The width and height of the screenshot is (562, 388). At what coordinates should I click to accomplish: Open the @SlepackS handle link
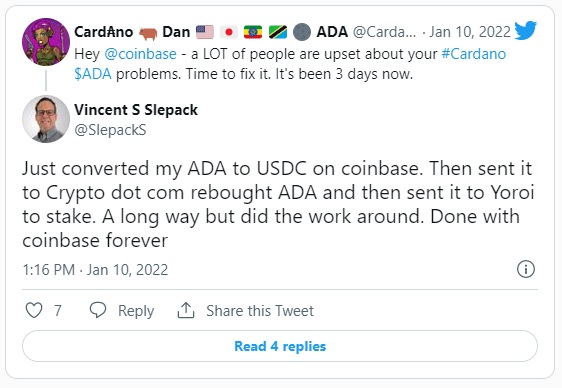pos(110,130)
